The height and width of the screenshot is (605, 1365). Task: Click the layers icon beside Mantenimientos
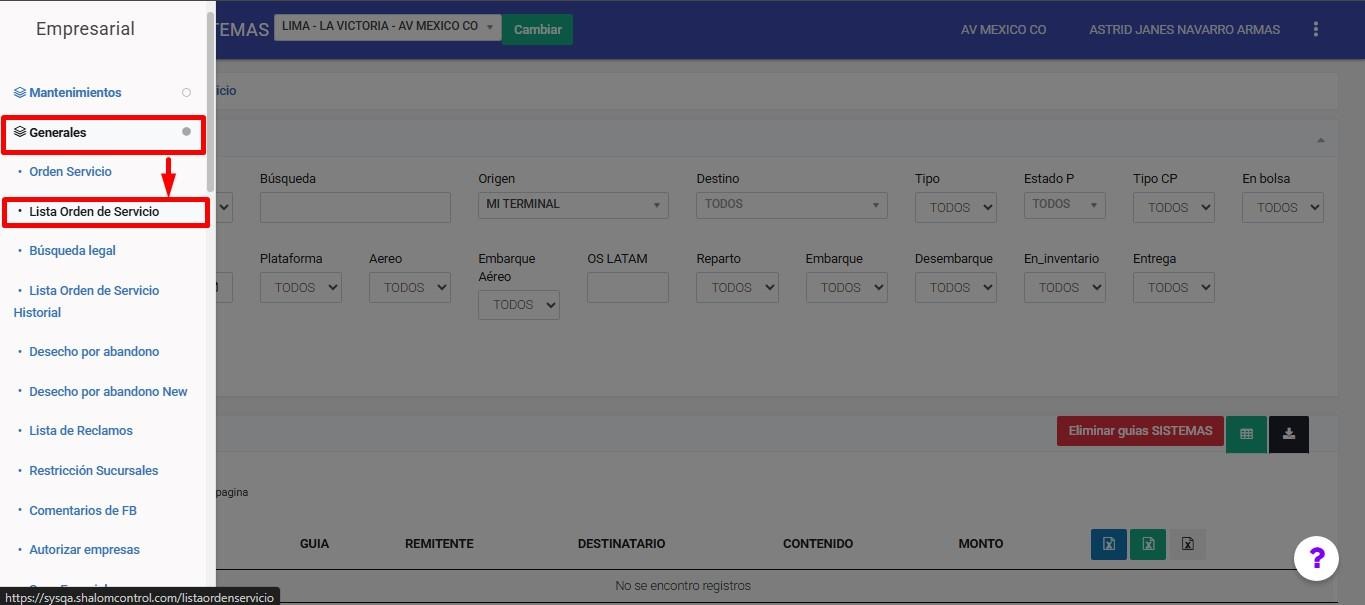(x=20, y=92)
